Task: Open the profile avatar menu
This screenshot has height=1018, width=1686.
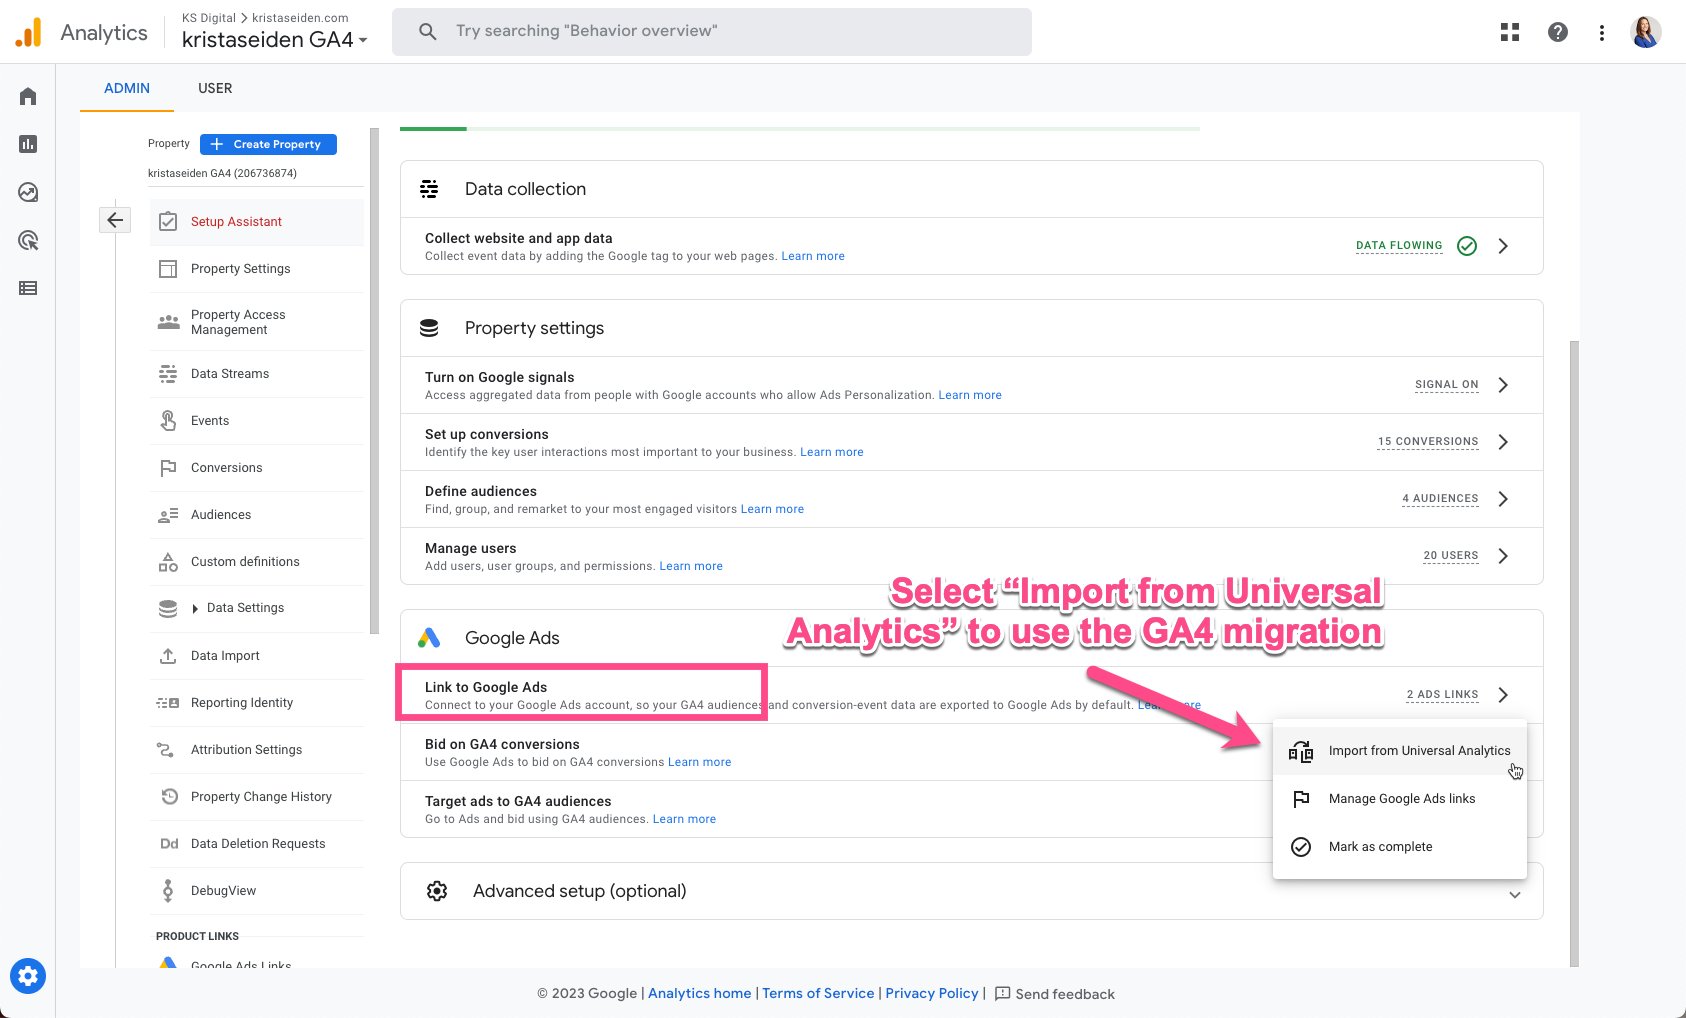Action: 1645,31
